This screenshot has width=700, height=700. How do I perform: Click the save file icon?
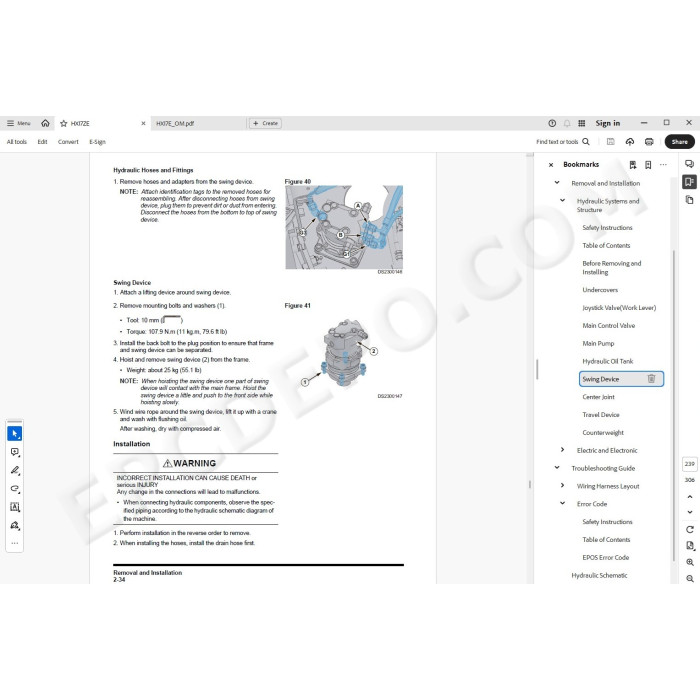pyautogui.click(x=610, y=142)
